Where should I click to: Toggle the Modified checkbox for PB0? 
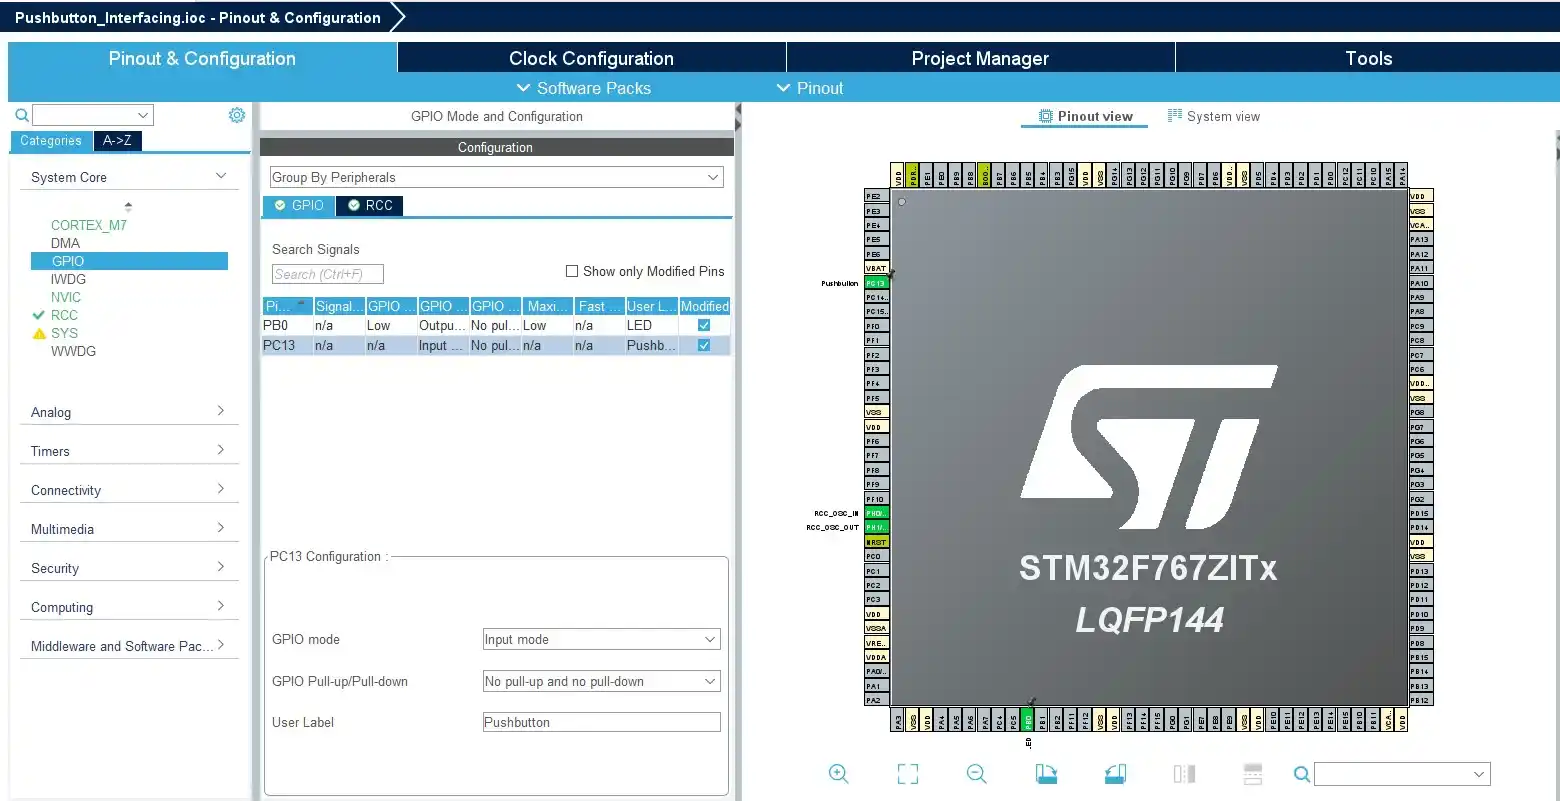coord(704,325)
